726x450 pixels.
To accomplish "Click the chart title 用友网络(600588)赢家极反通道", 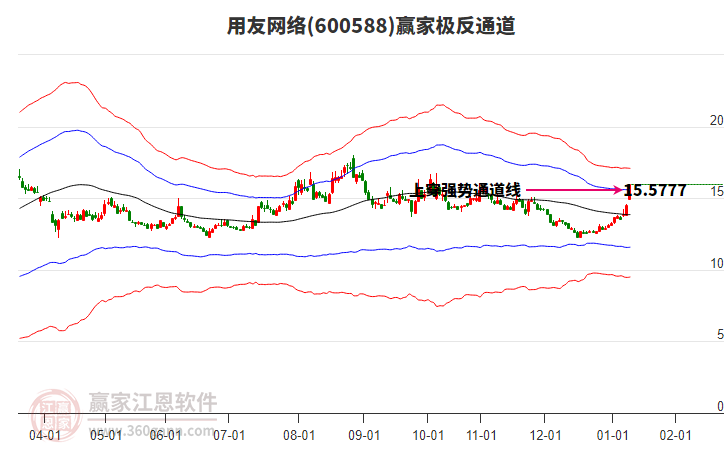I will (x=371, y=26).
